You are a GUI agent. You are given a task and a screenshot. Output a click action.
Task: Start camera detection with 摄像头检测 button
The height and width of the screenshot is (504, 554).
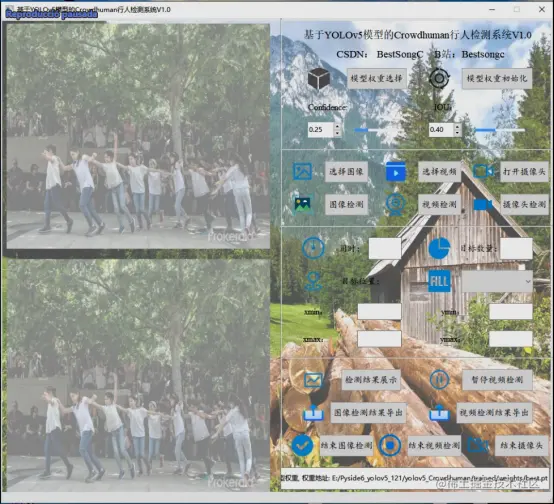click(x=524, y=204)
